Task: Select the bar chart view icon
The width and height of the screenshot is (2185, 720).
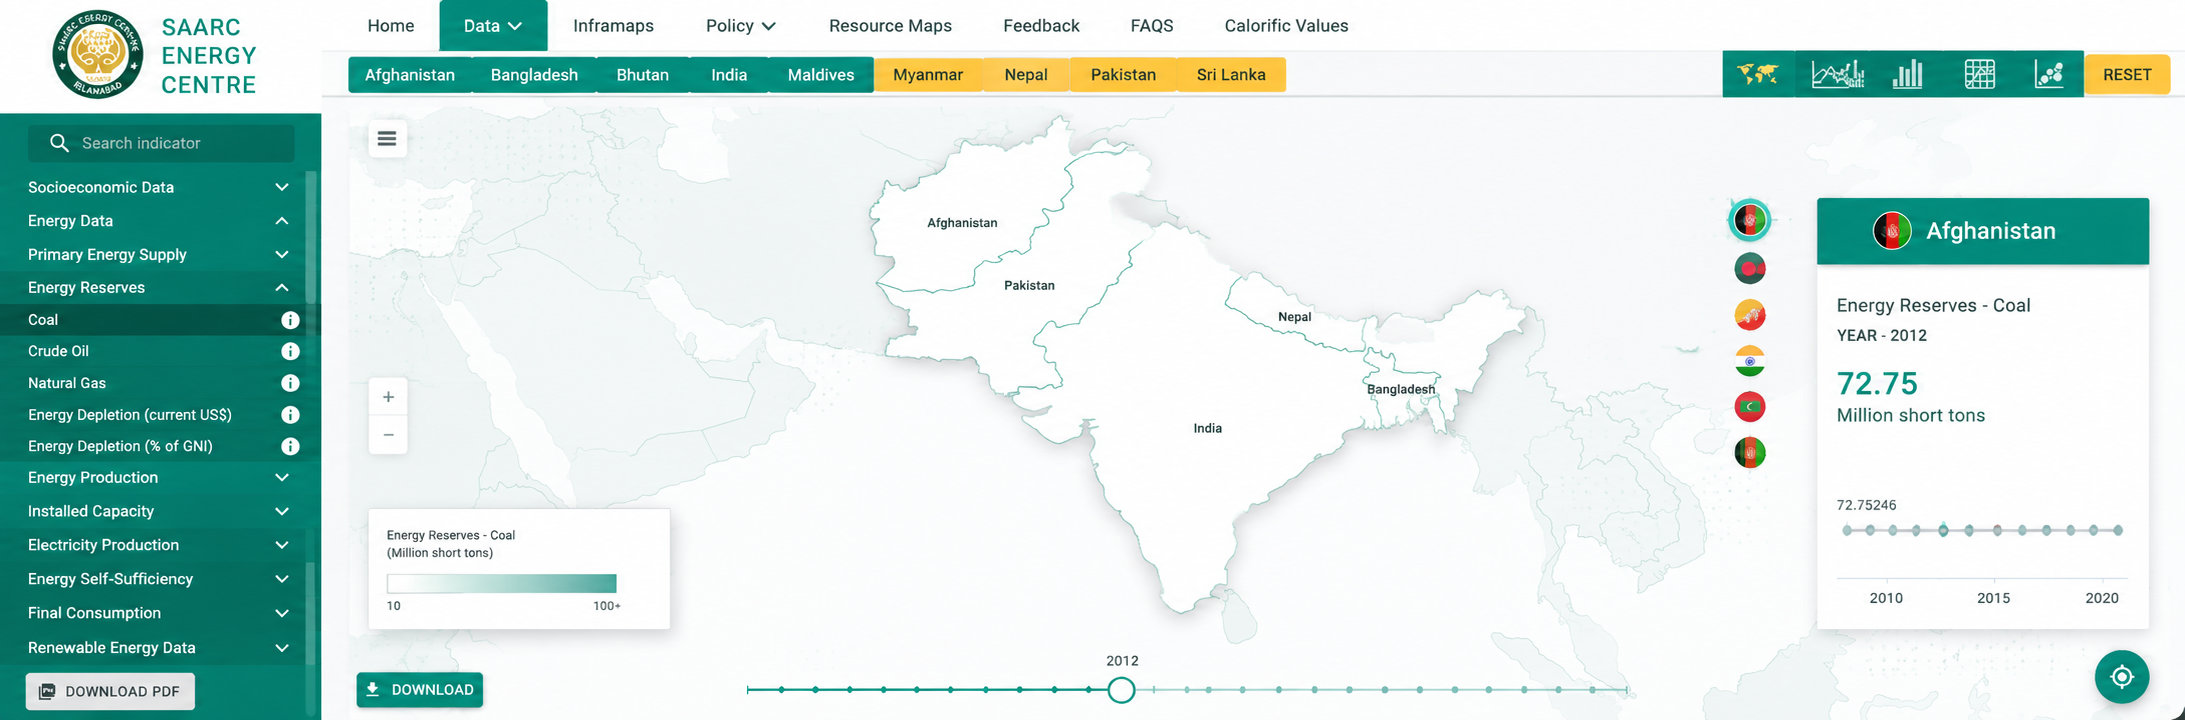Action: point(1908,74)
